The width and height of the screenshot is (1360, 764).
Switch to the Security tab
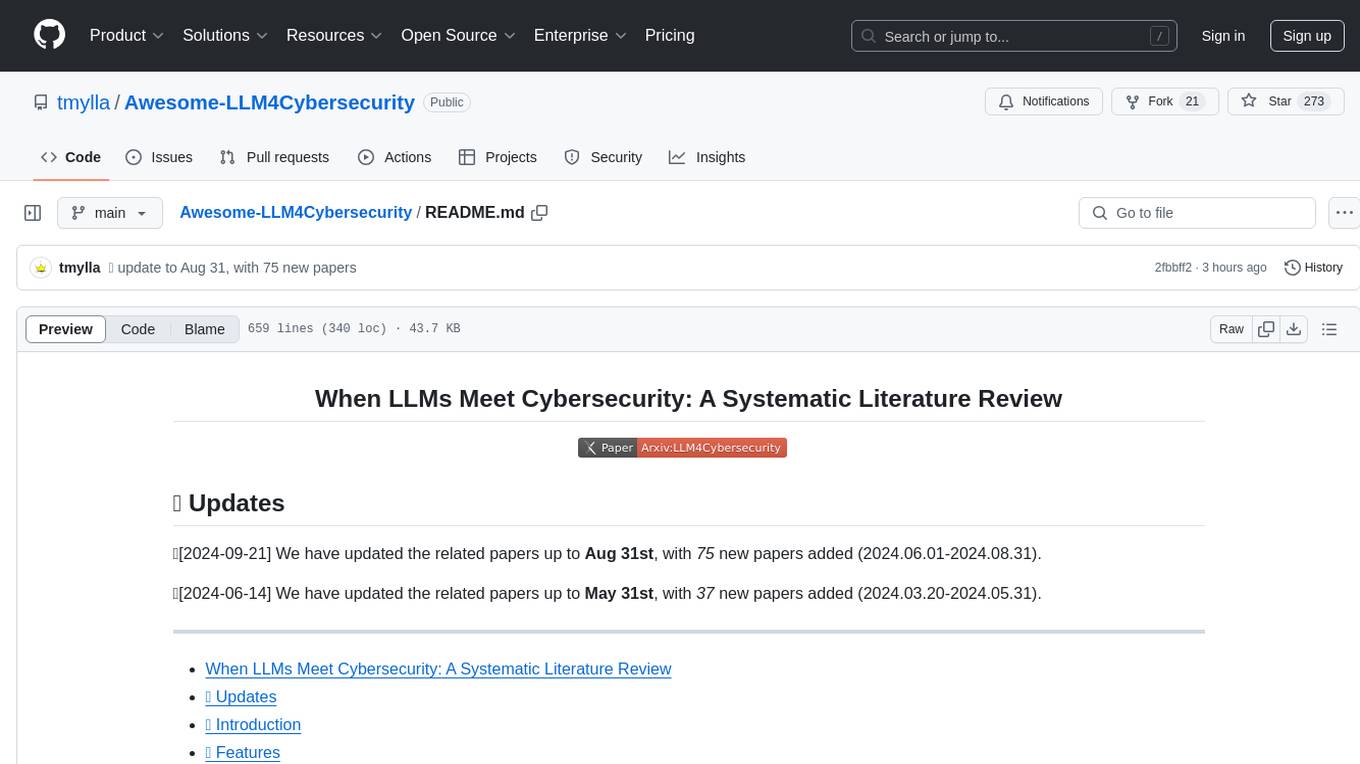(x=603, y=157)
